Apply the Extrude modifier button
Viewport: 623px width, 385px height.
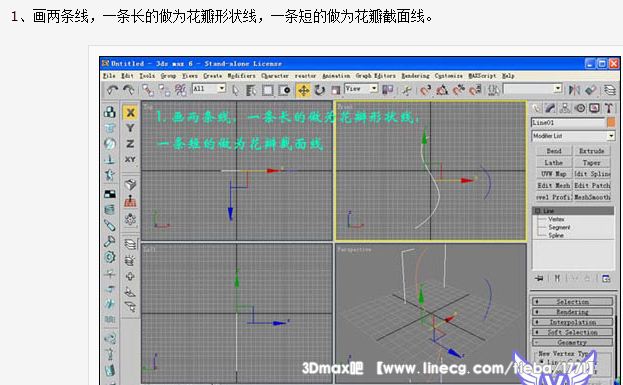point(592,151)
